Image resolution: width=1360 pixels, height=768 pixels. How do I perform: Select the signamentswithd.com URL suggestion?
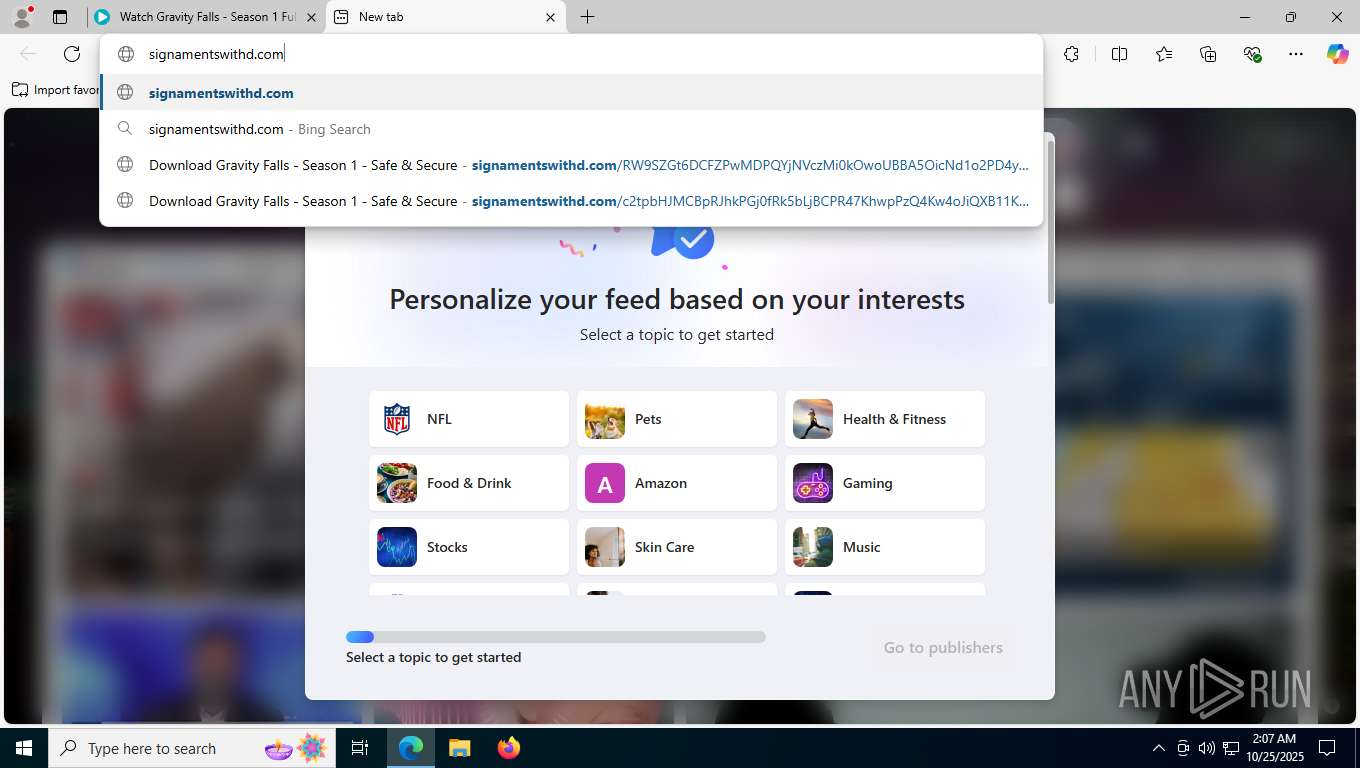tap(571, 93)
